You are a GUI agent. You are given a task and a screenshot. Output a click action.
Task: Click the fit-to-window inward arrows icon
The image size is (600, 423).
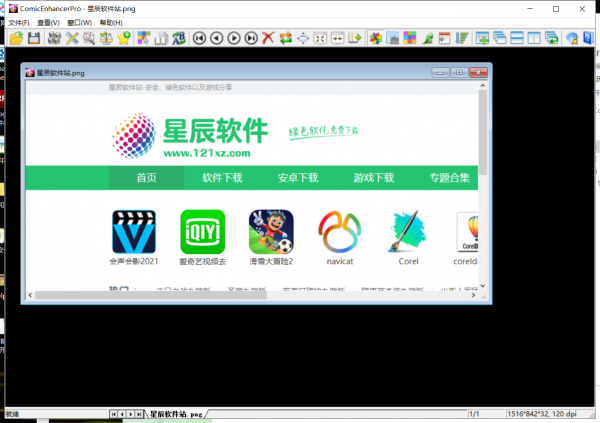(x=320, y=38)
